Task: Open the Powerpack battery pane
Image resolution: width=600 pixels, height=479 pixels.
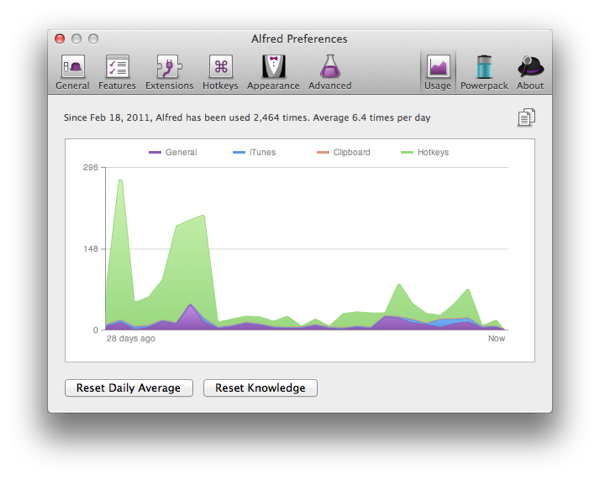Action: [x=484, y=72]
